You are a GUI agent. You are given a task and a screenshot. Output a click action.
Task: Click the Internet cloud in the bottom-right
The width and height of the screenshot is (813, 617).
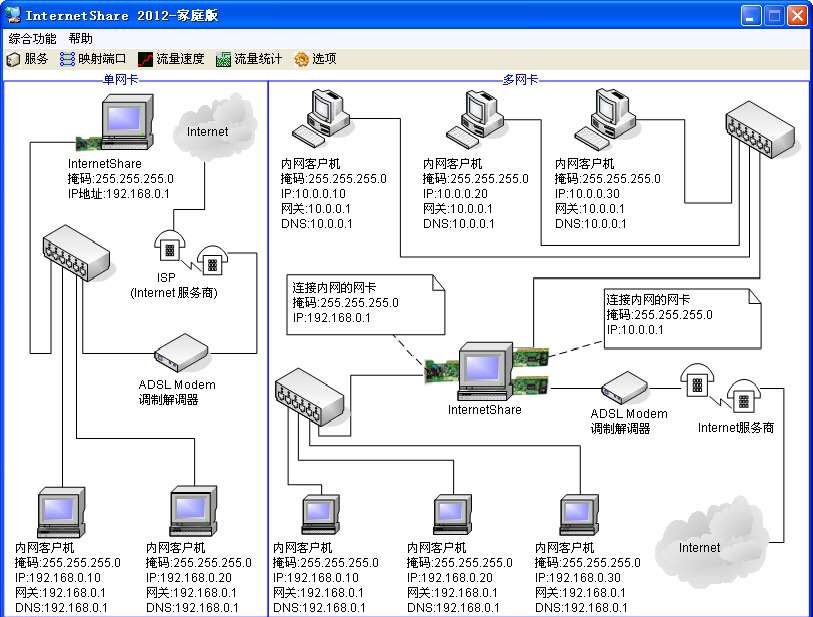coord(706,545)
